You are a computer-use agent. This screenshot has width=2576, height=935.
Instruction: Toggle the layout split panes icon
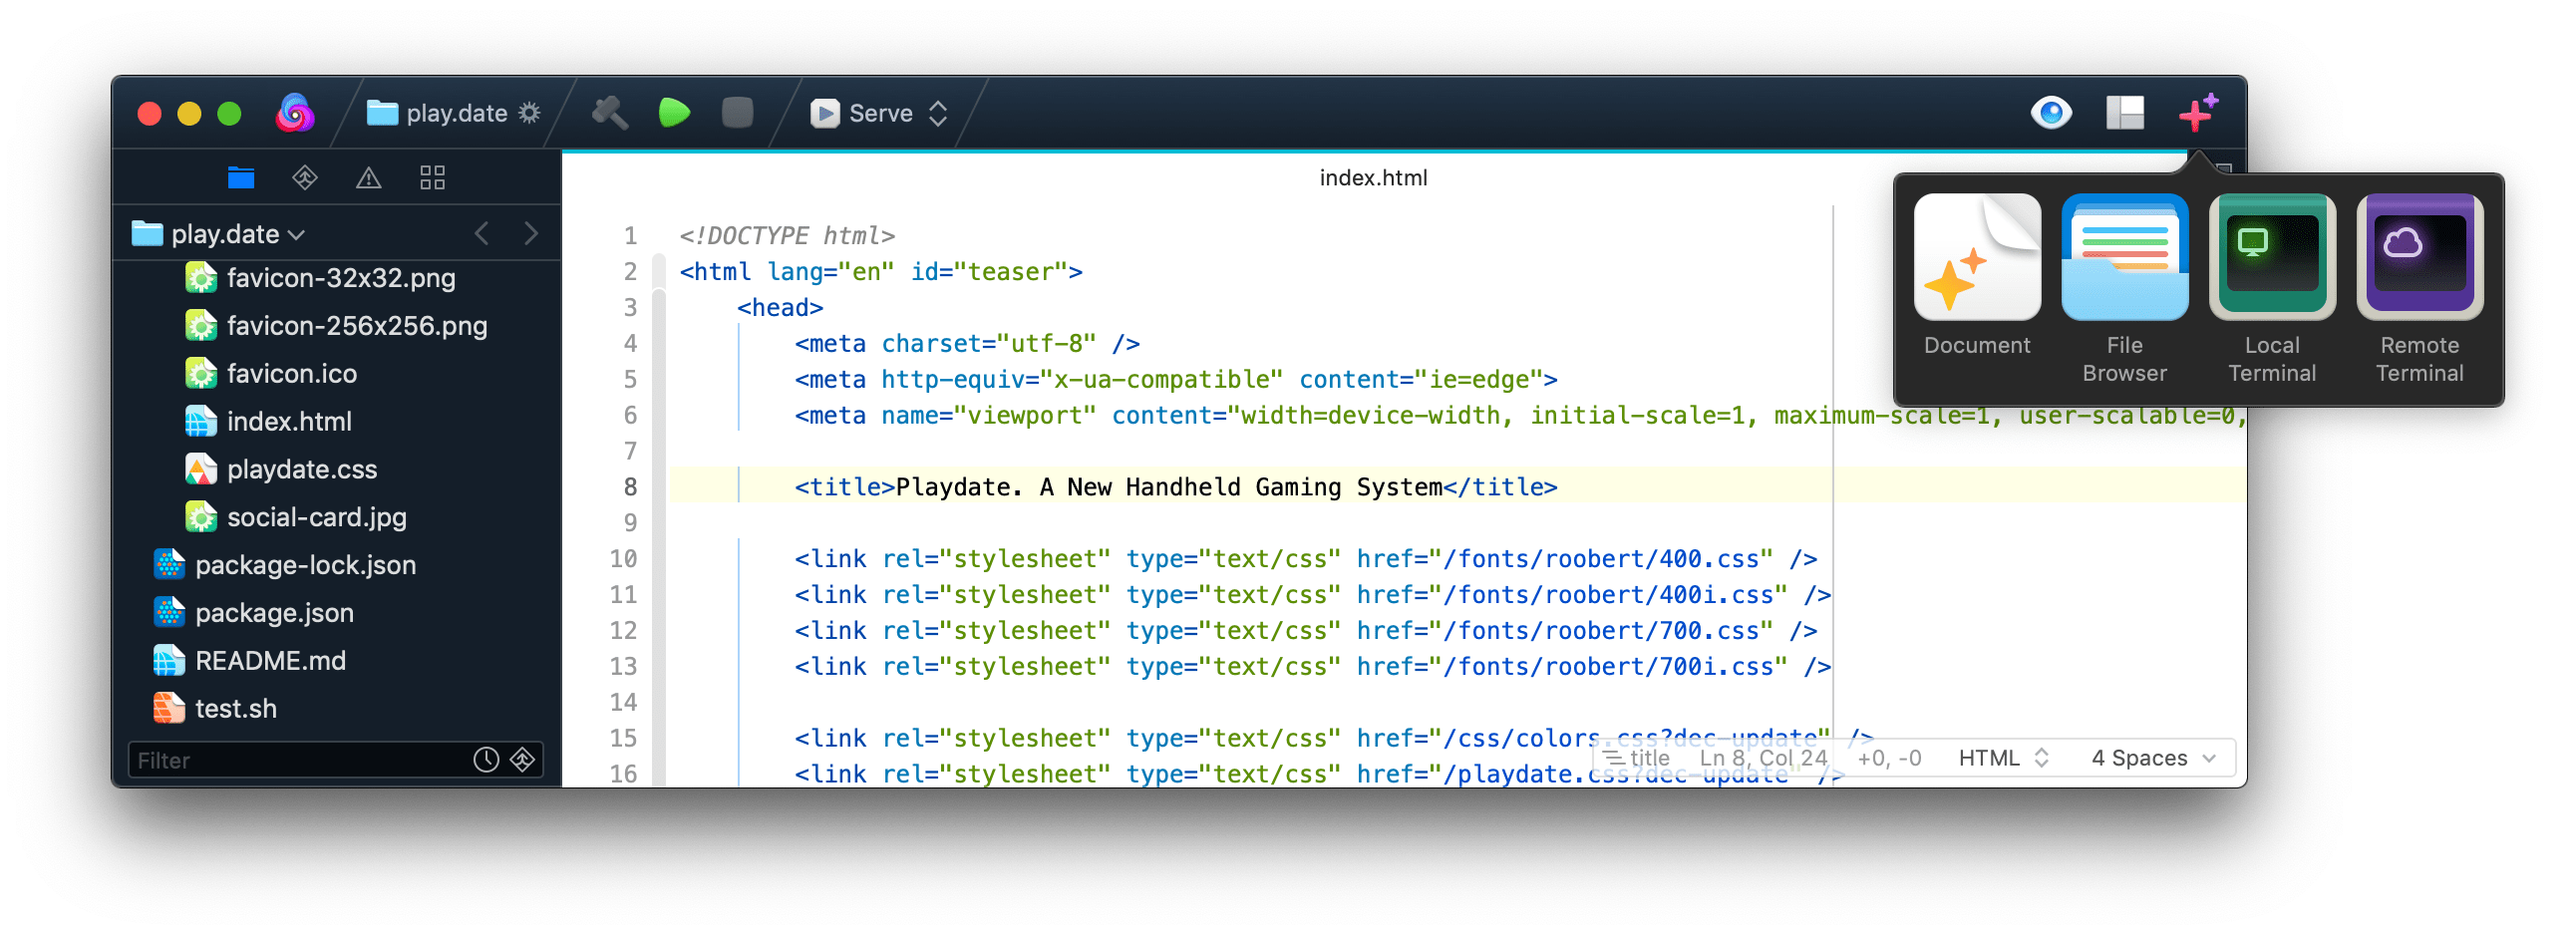2125,112
